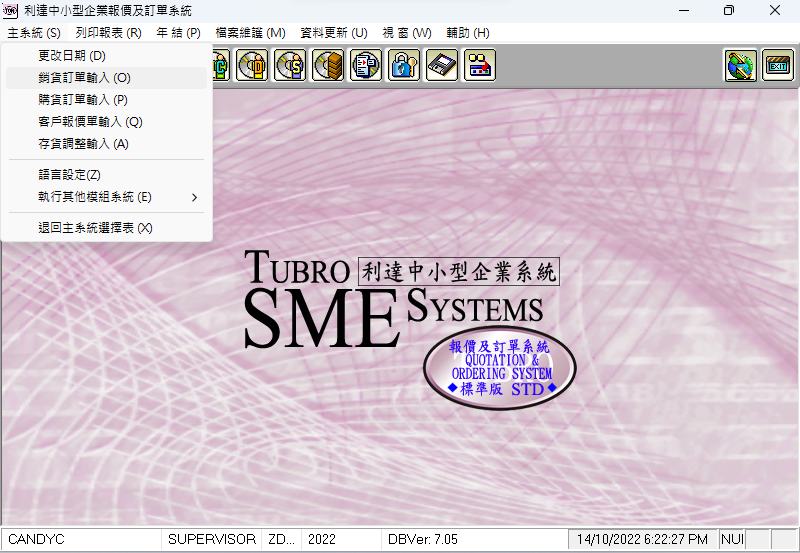Click the 2022 year status bar cell

pos(341,539)
